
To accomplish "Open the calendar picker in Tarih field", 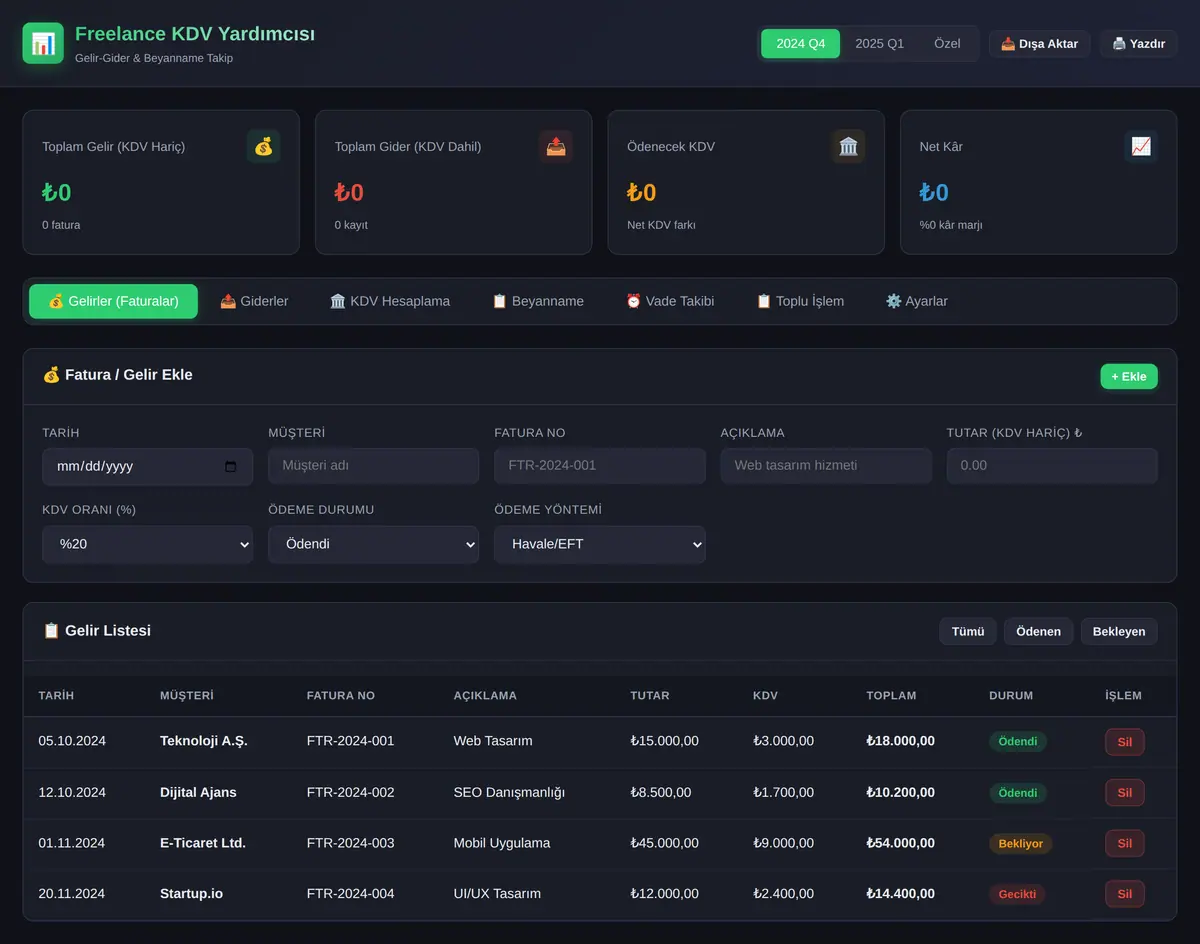I will coord(231,466).
